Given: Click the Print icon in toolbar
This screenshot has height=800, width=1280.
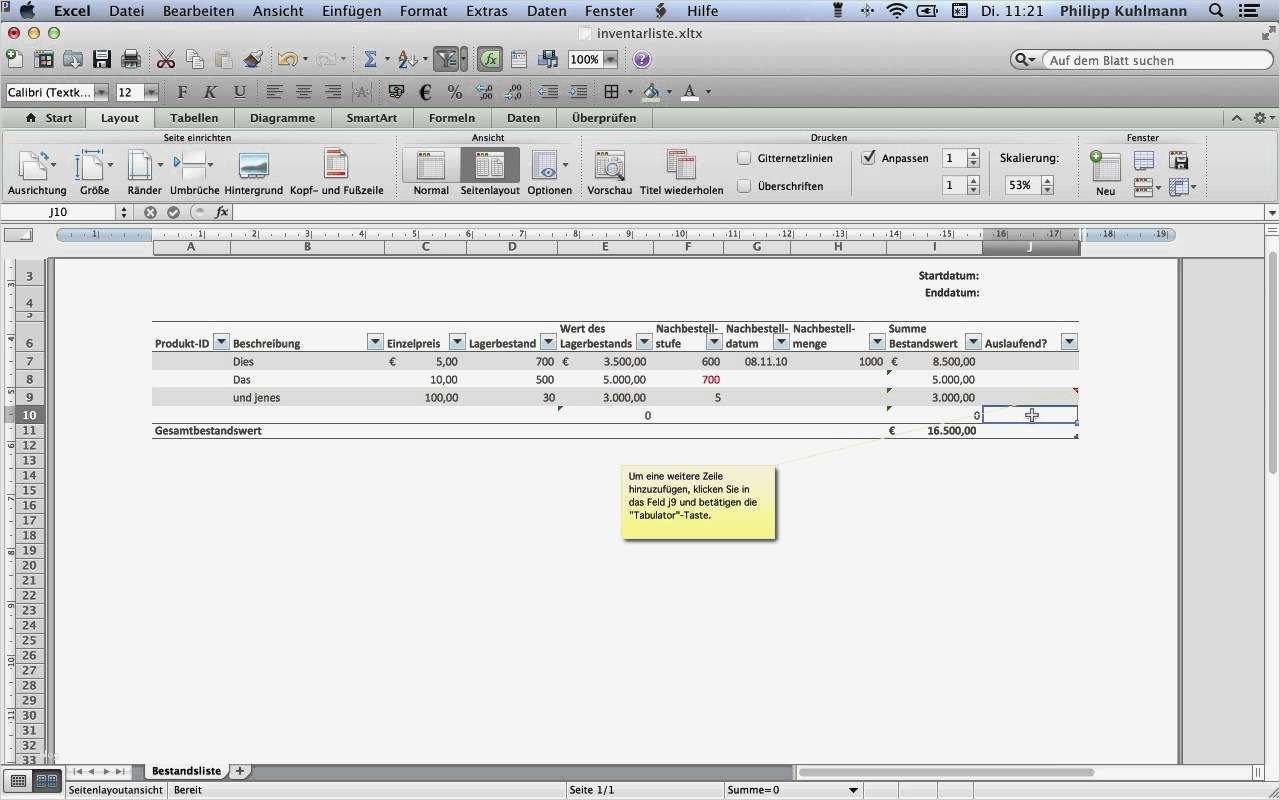Looking at the screenshot, I should (x=130, y=60).
